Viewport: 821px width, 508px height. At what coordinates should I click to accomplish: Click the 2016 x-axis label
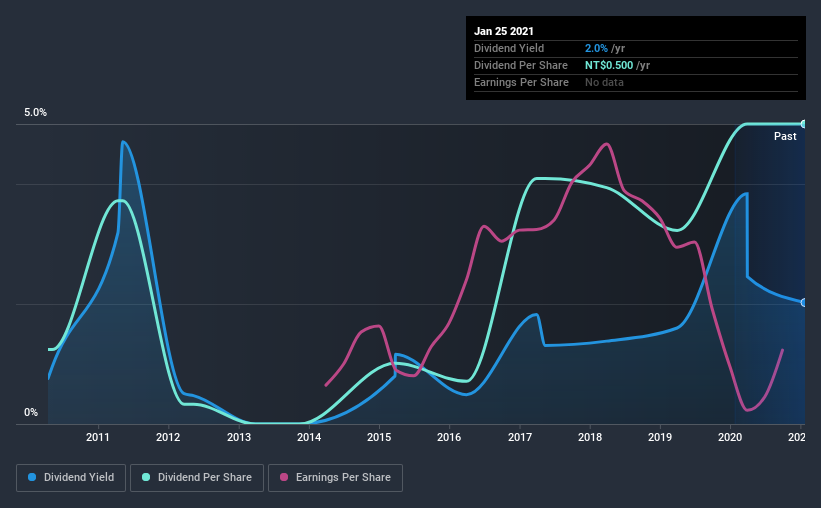pos(449,437)
